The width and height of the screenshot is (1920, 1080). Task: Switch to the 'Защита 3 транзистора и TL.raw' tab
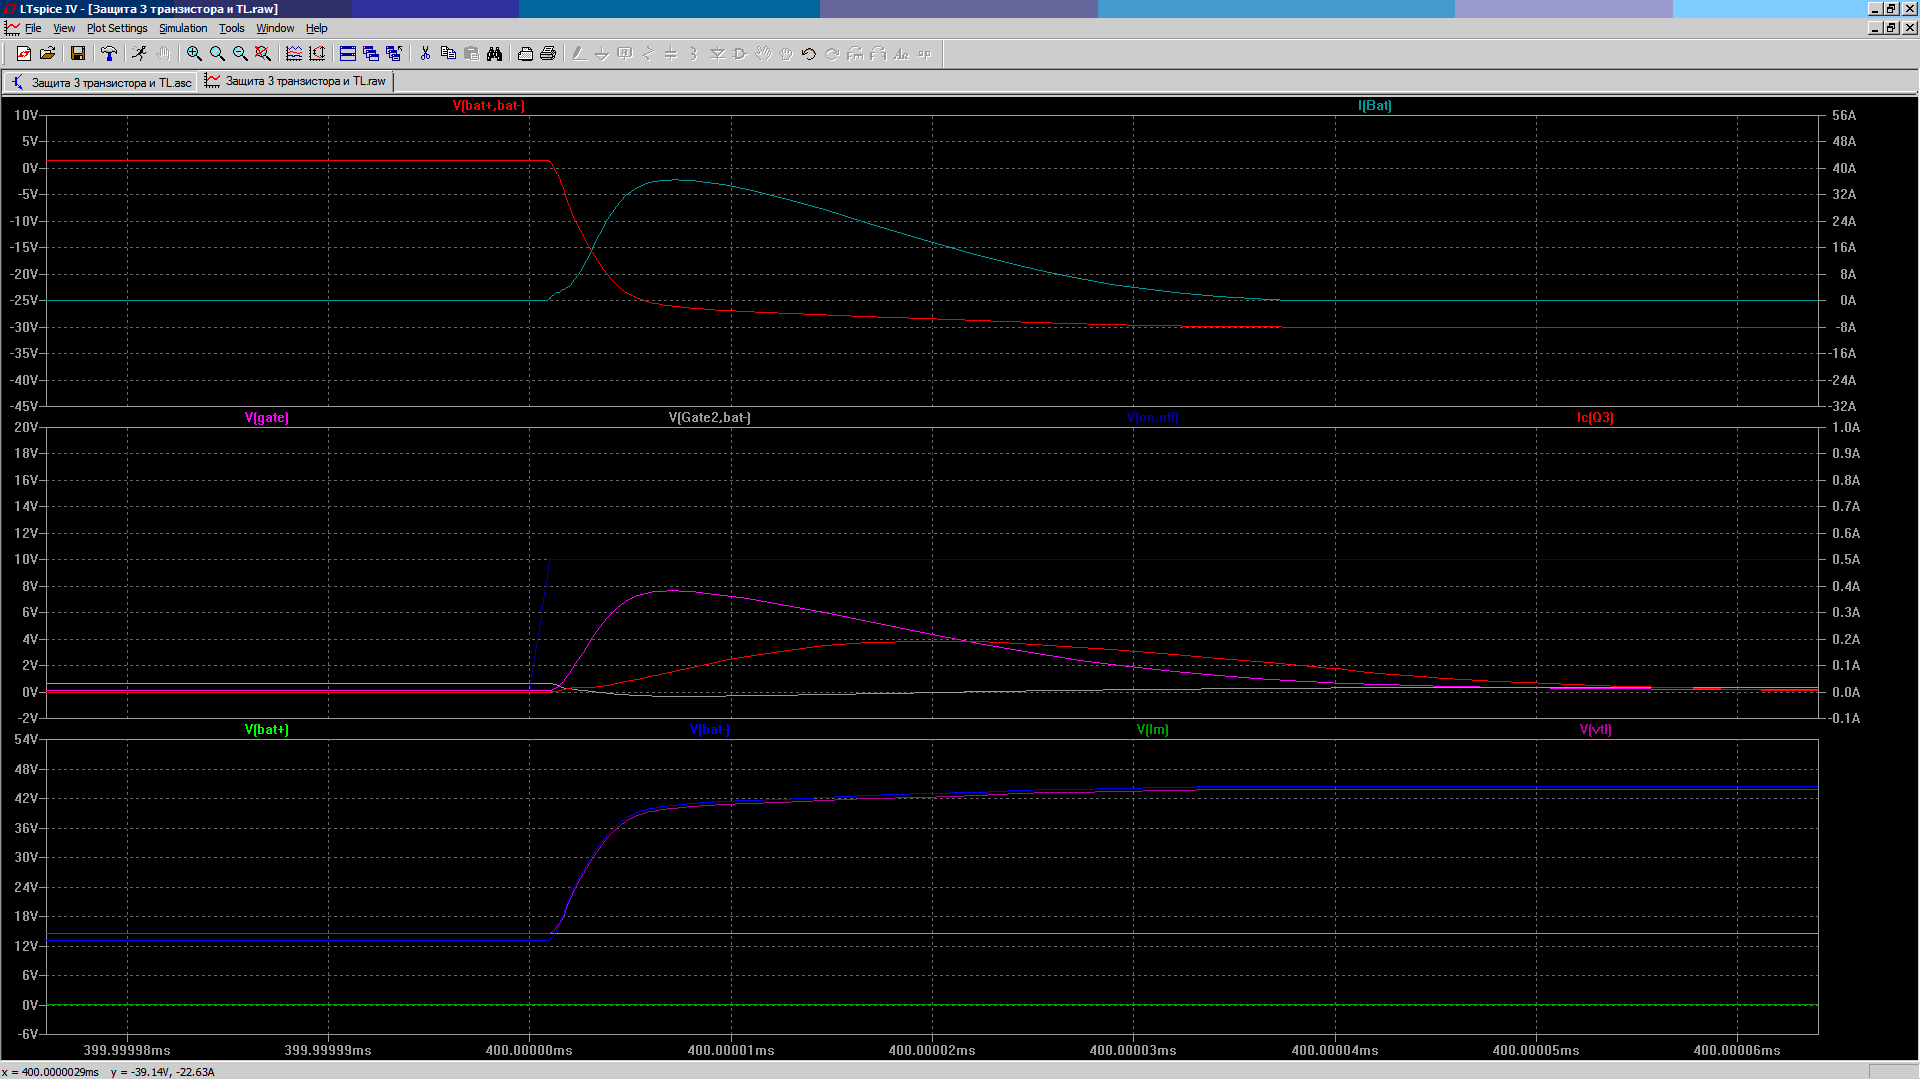tap(296, 81)
